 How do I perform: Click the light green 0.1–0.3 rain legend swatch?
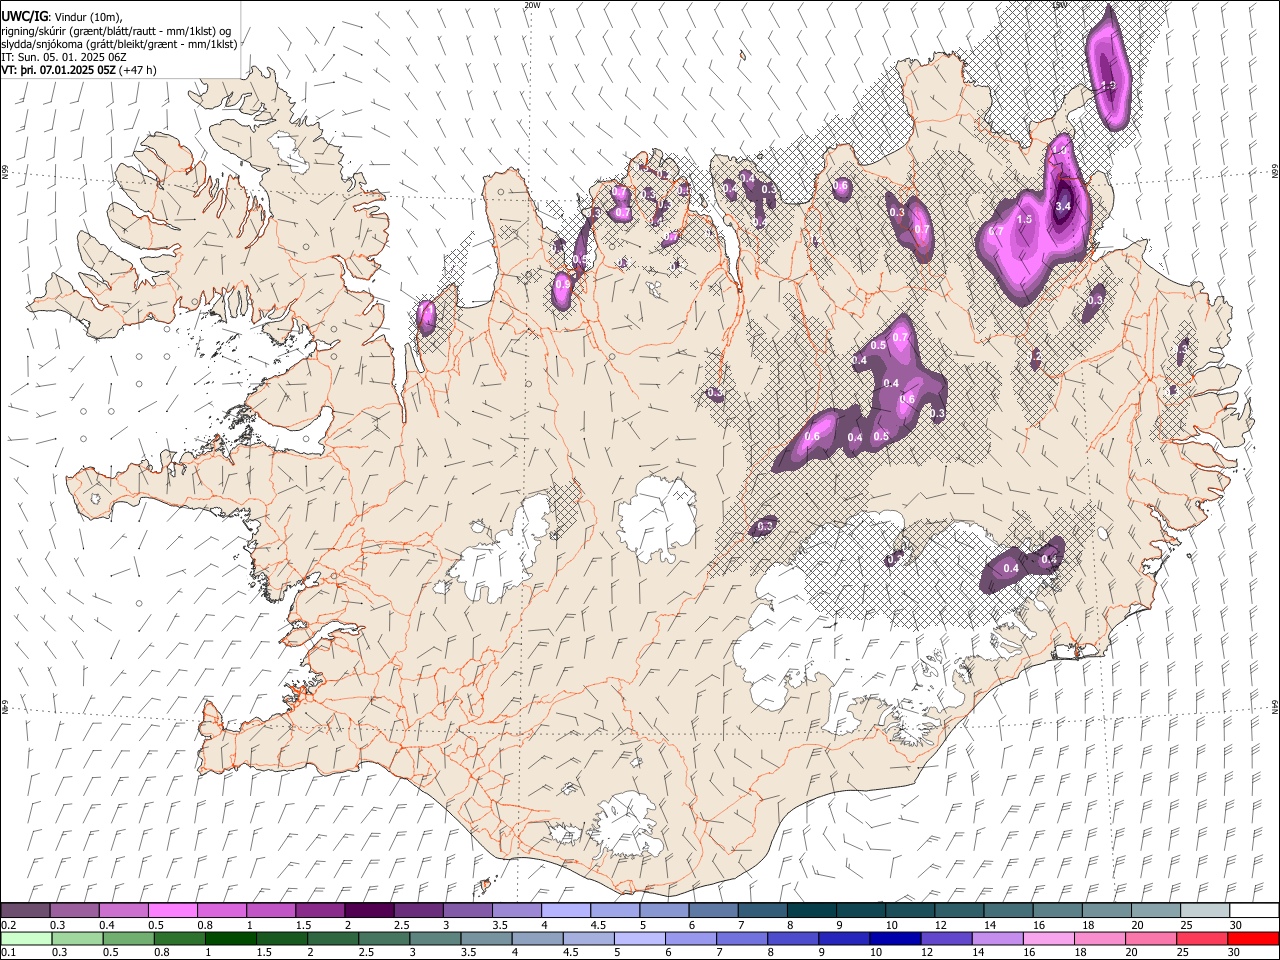point(27,938)
